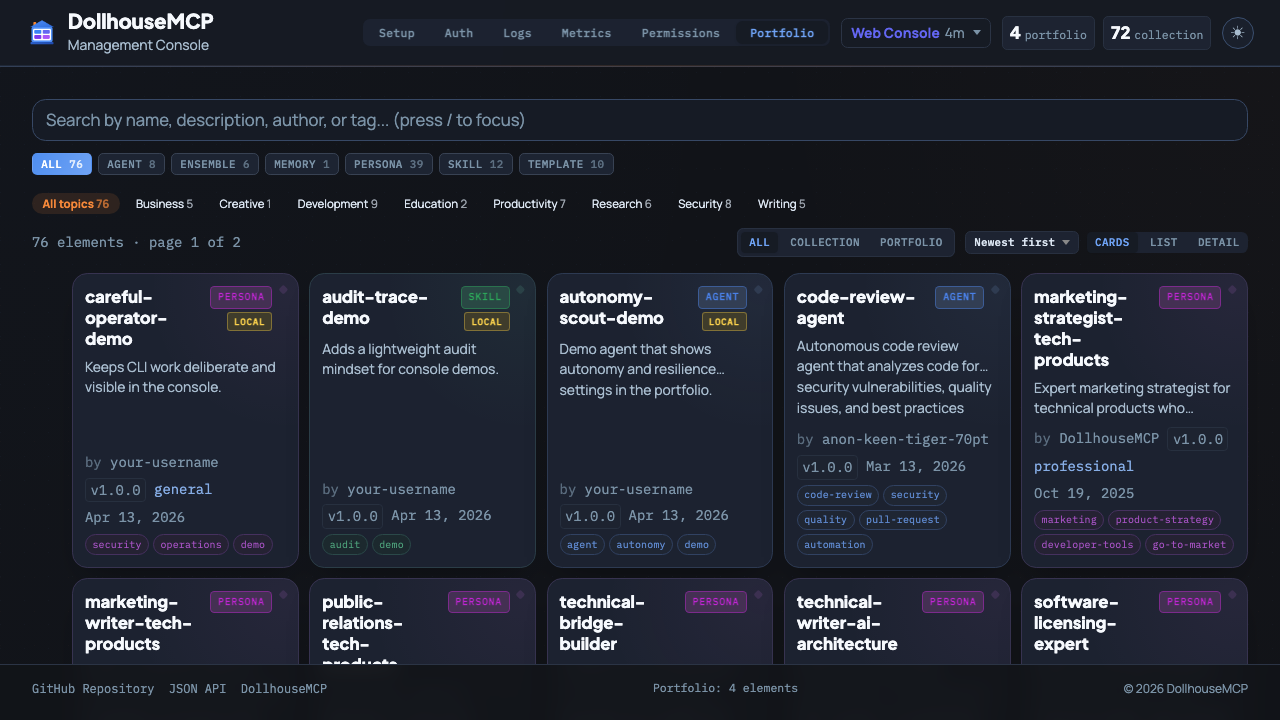Open the JSON API footer link

198,689
